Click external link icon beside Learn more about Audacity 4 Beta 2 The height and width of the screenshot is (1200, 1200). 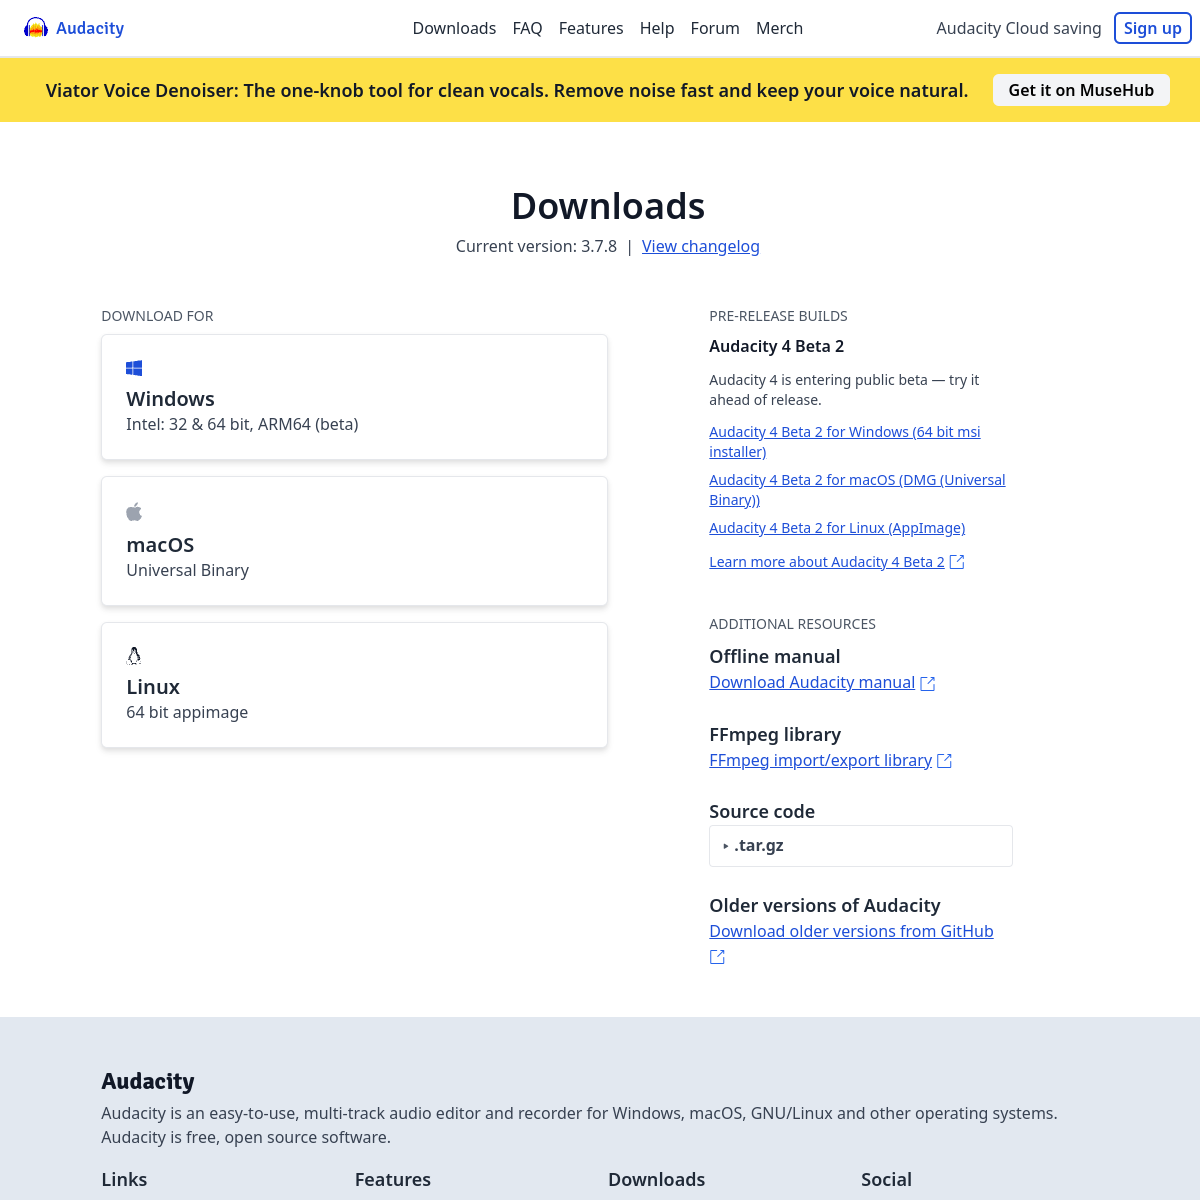(x=957, y=562)
